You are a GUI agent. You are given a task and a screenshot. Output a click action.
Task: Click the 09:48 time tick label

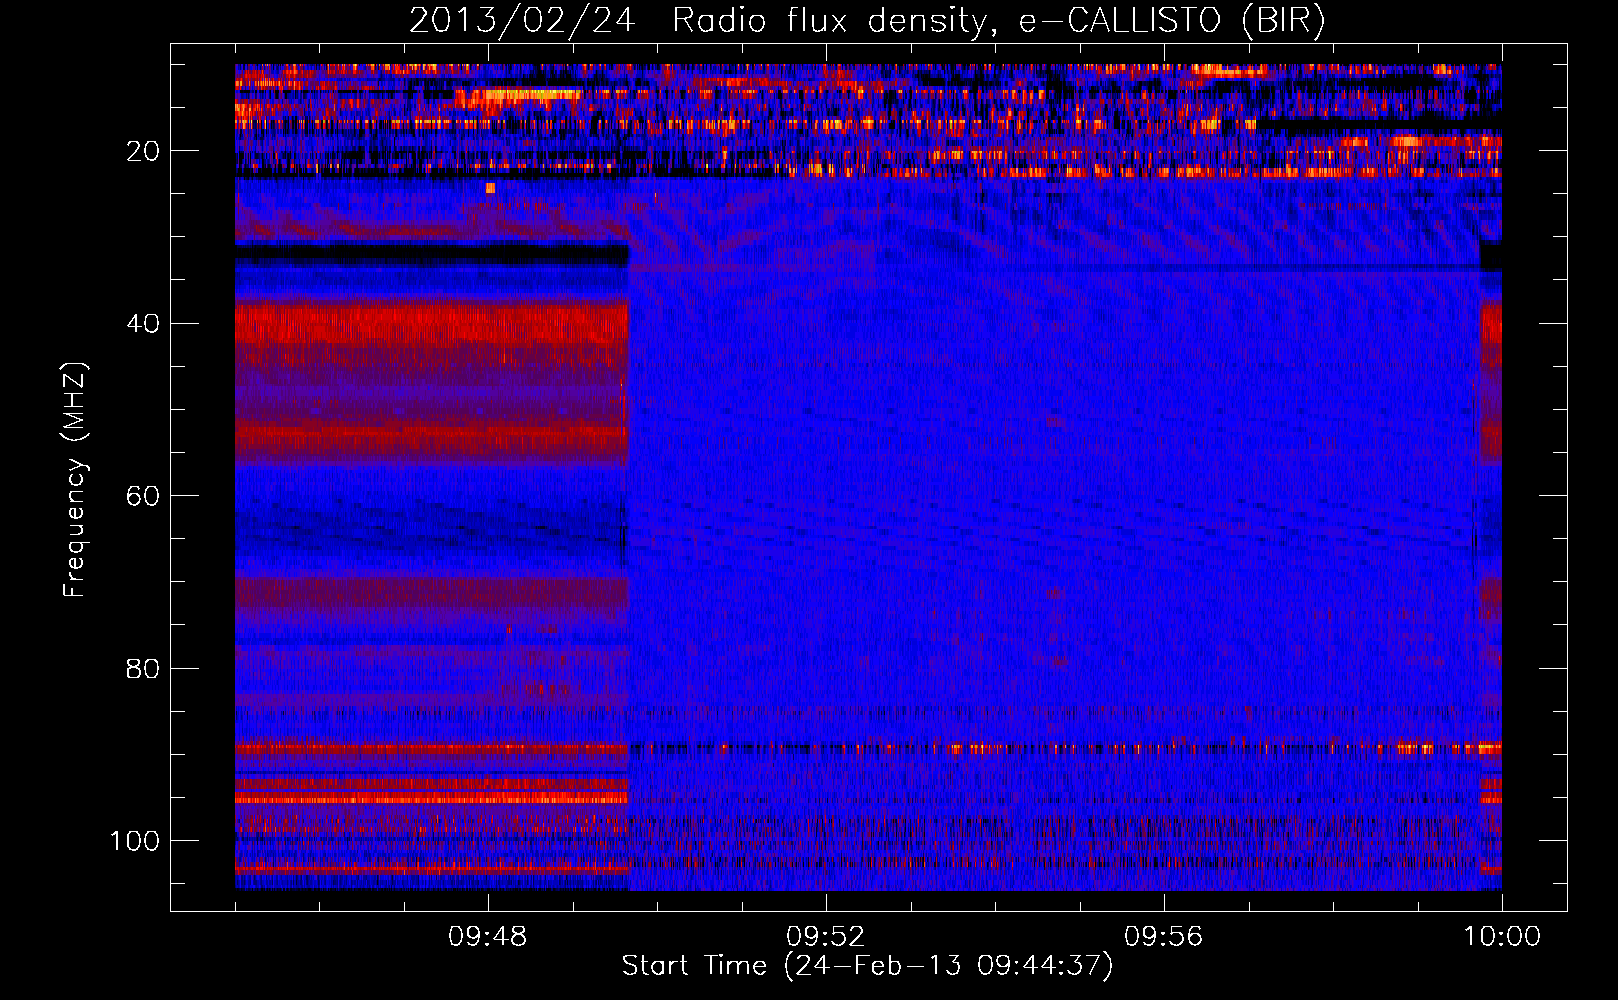[487, 937]
